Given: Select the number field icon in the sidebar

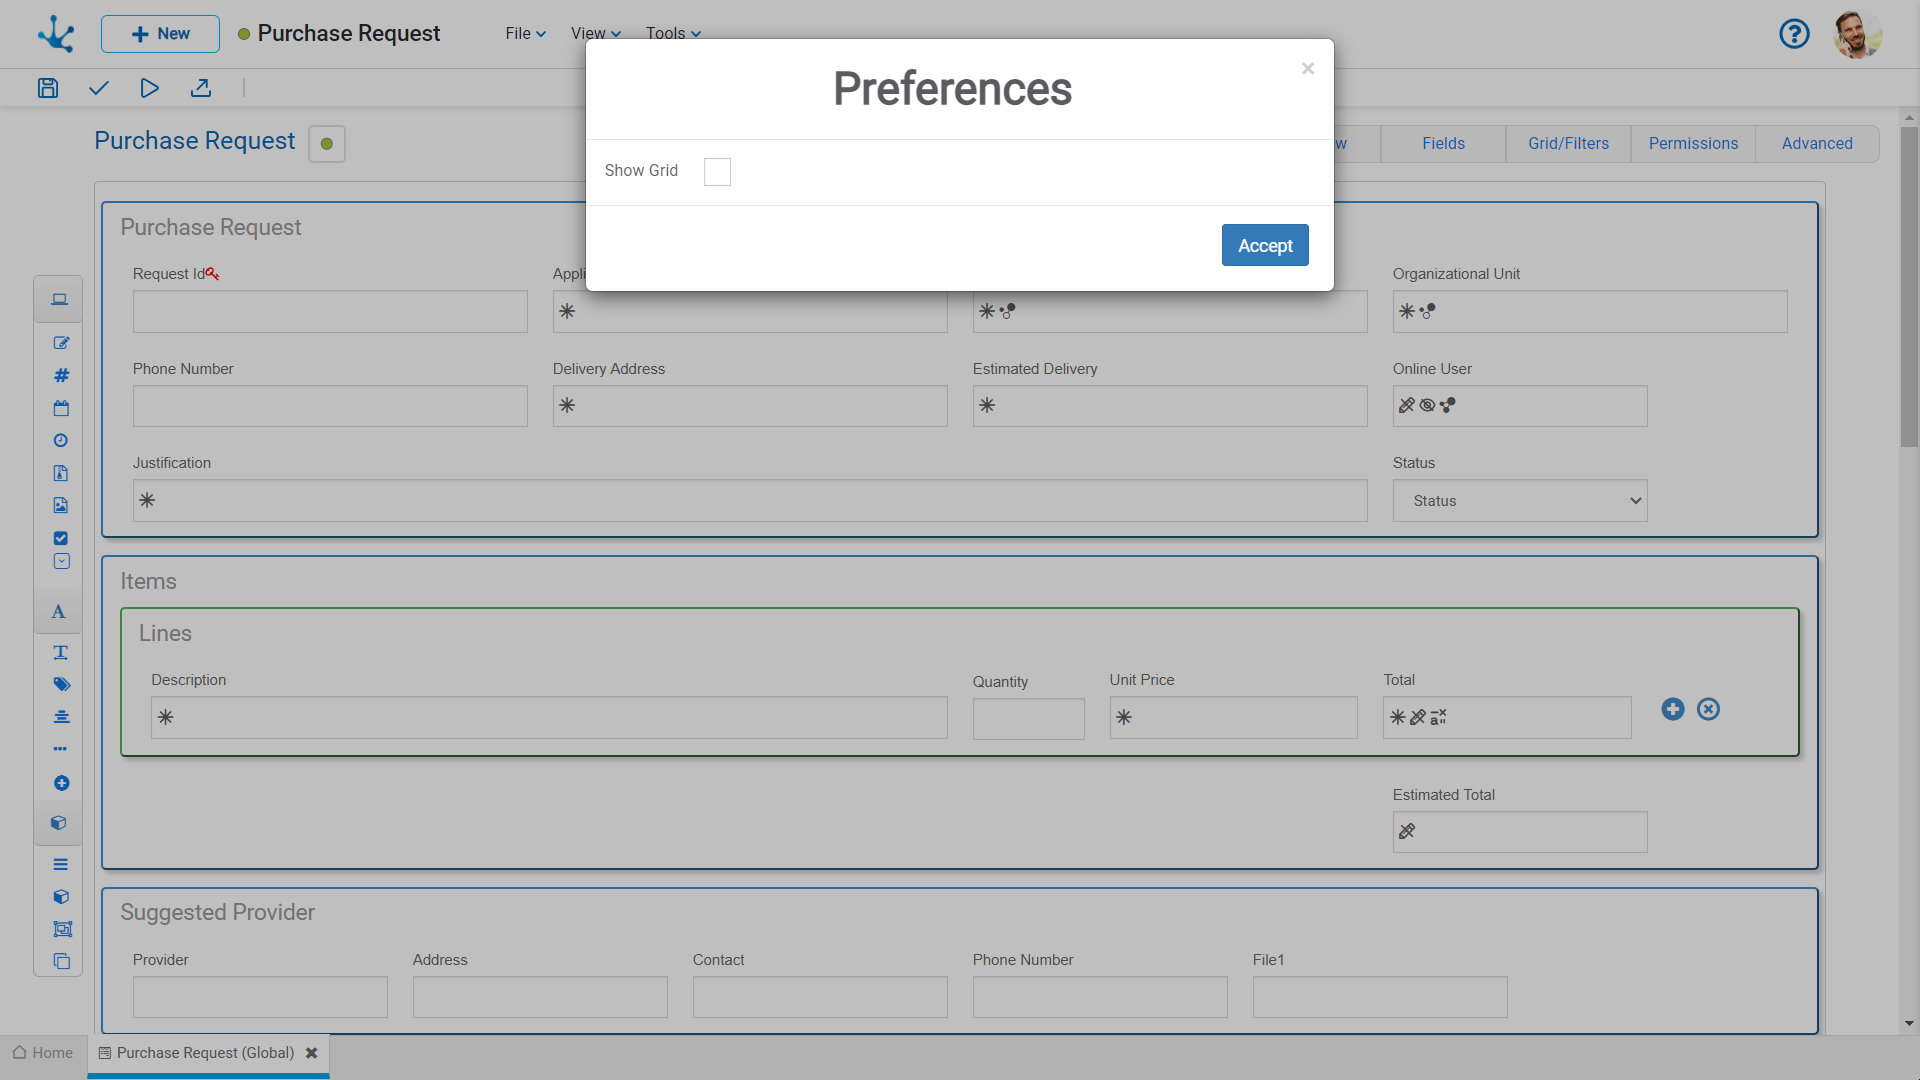Looking at the screenshot, I should pos(61,375).
